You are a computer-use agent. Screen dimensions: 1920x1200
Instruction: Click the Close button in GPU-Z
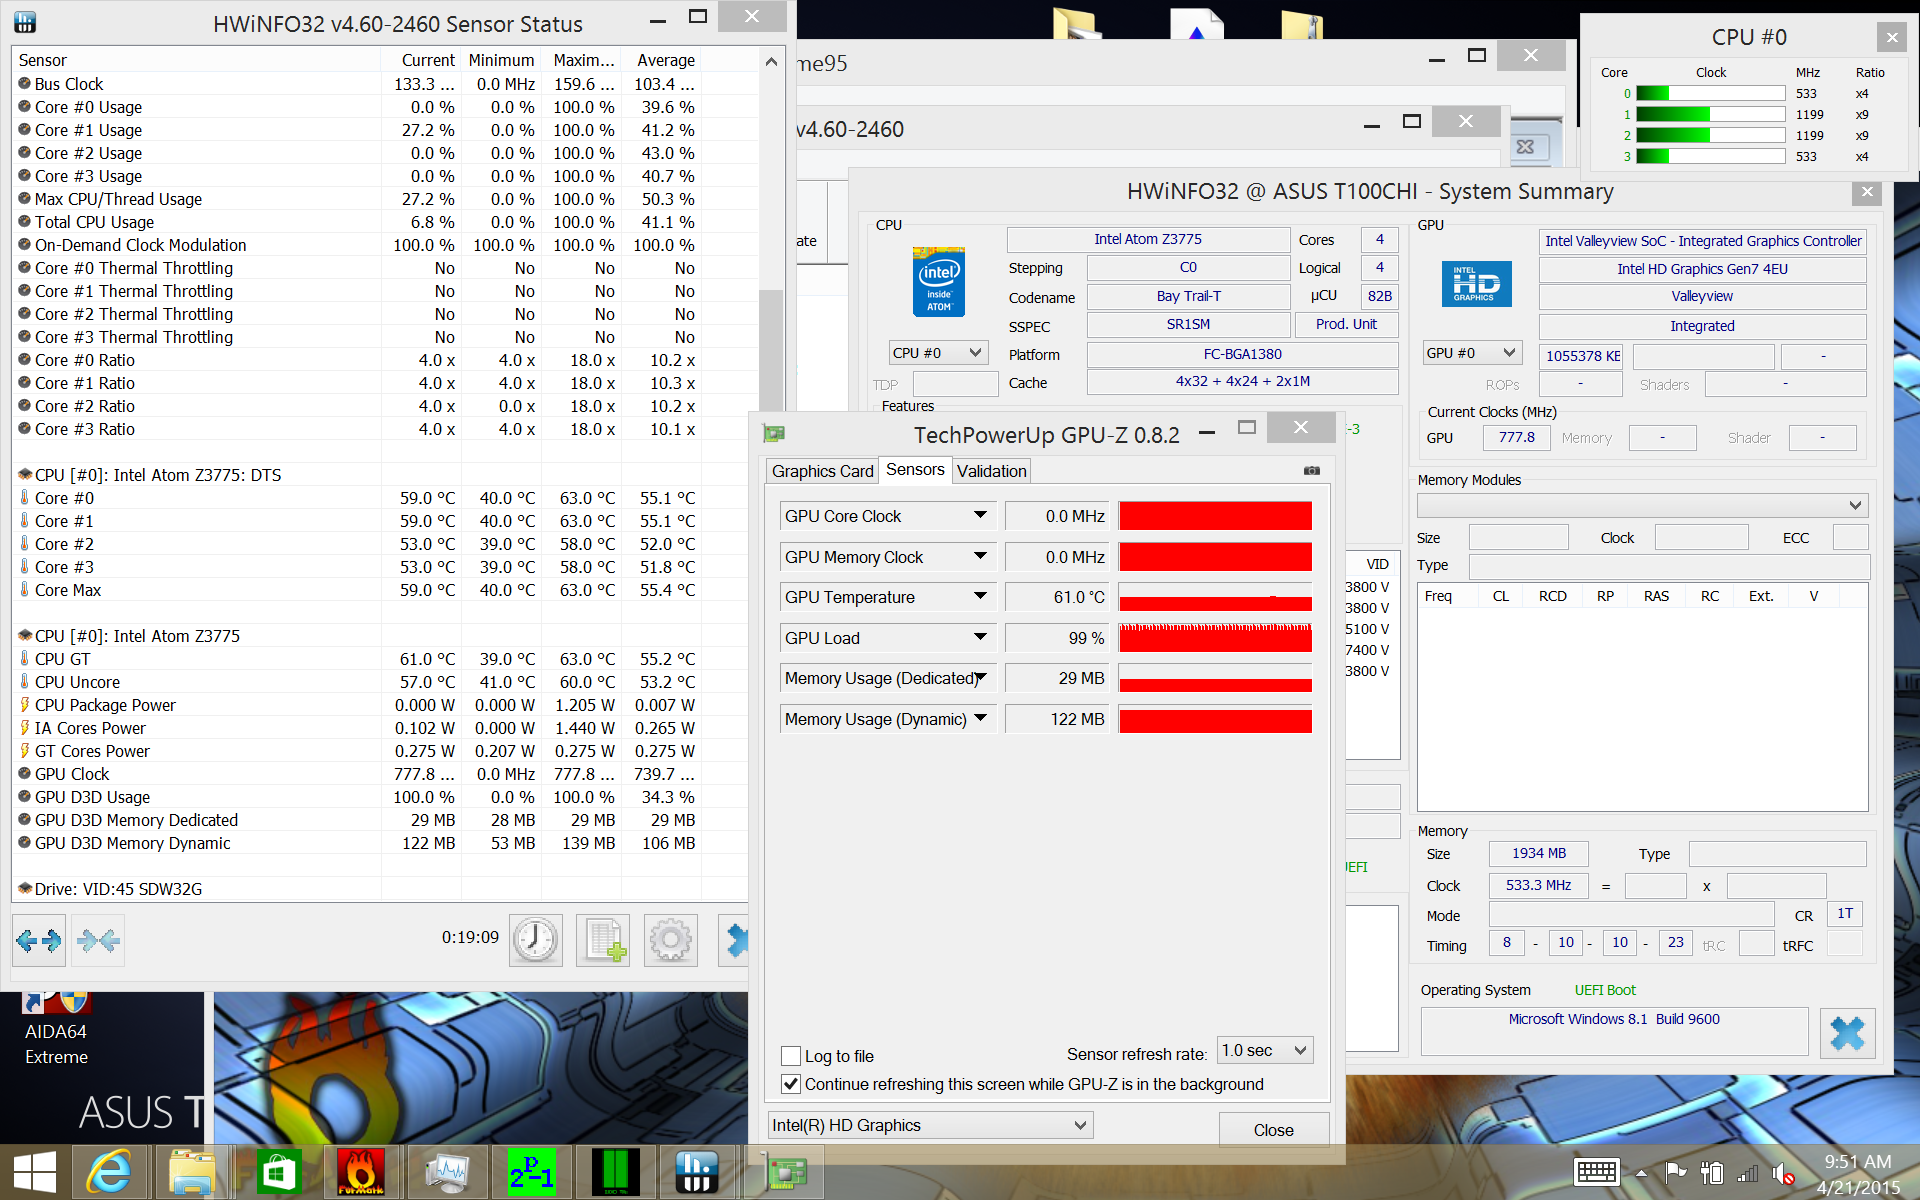(1273, 1130)
